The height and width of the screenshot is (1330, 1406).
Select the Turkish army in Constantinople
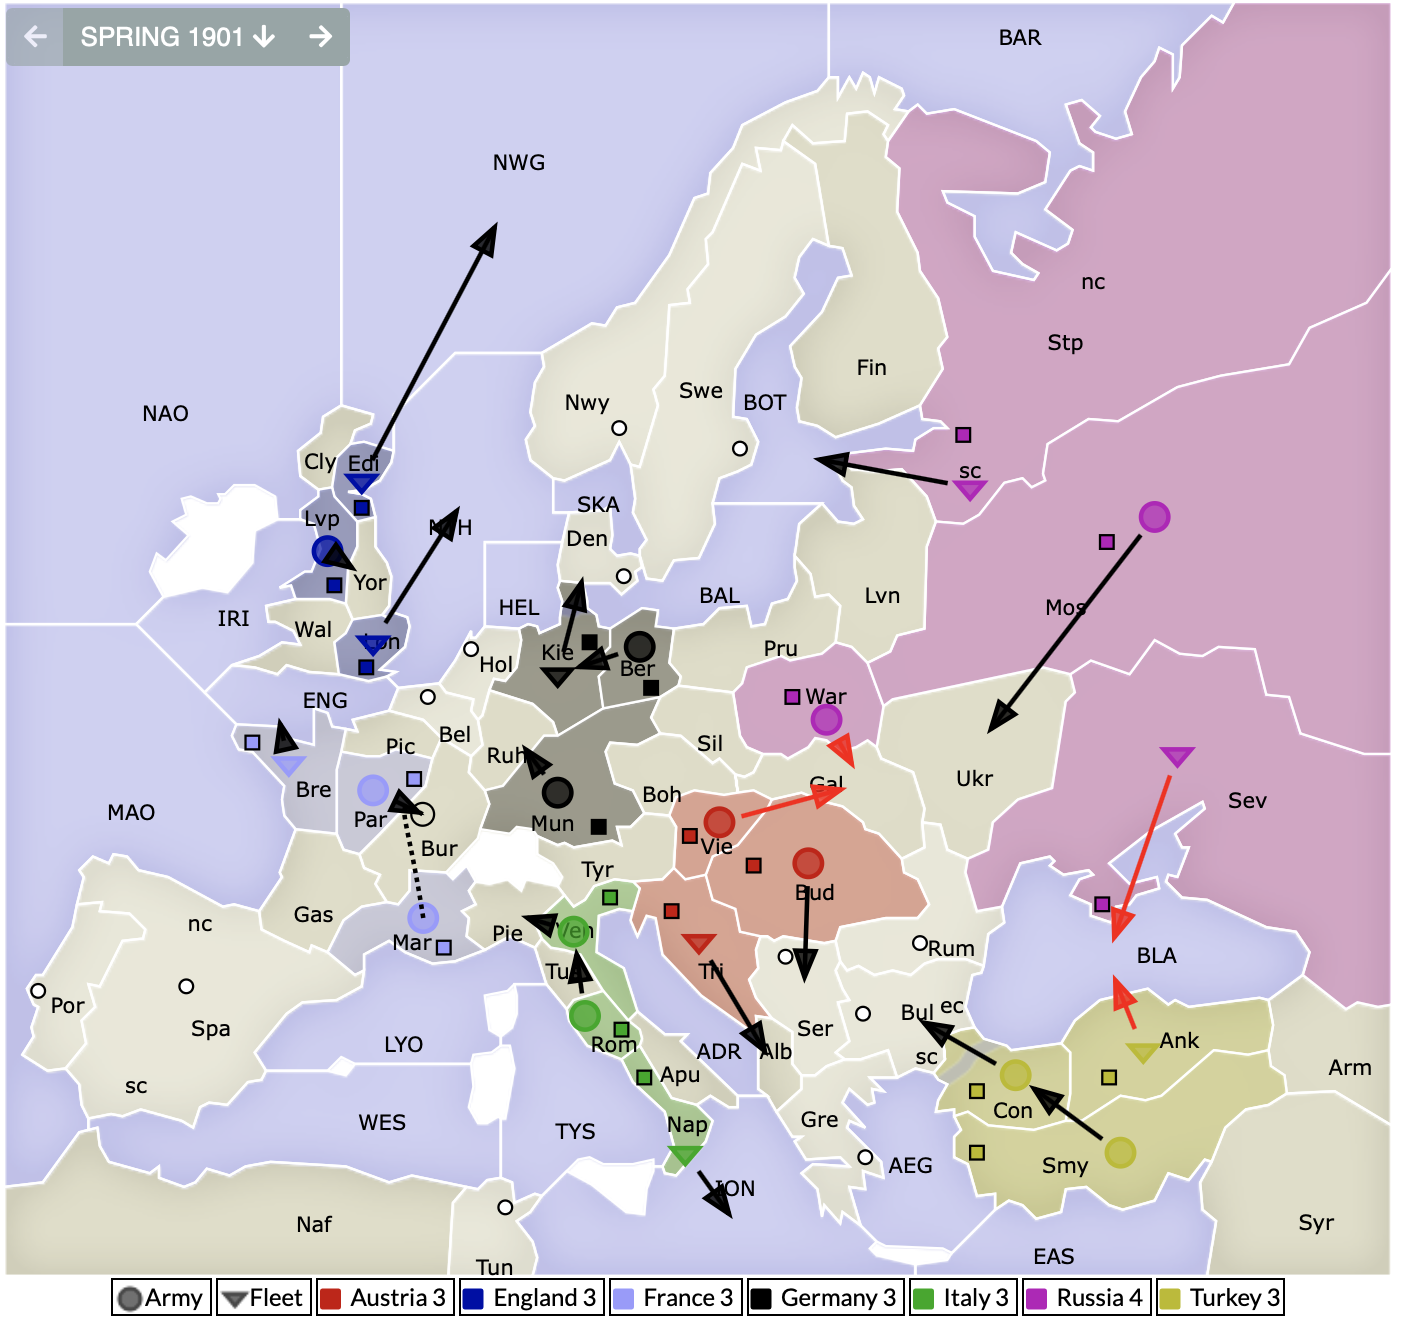coord(1015,1075)
